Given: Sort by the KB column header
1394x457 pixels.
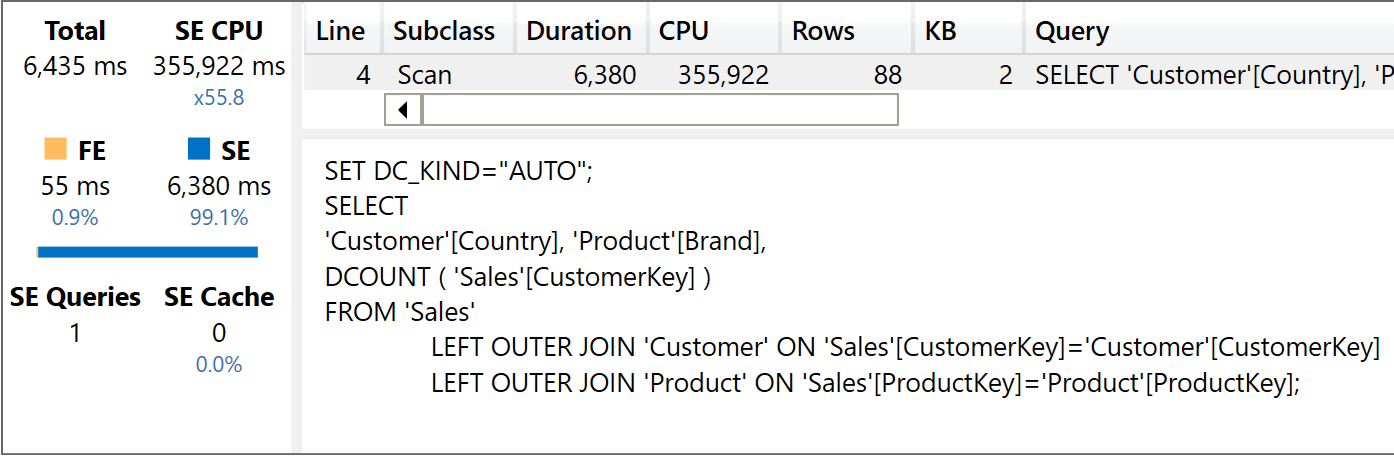Looking at the screenshot, I should click(x=968, y=31).
